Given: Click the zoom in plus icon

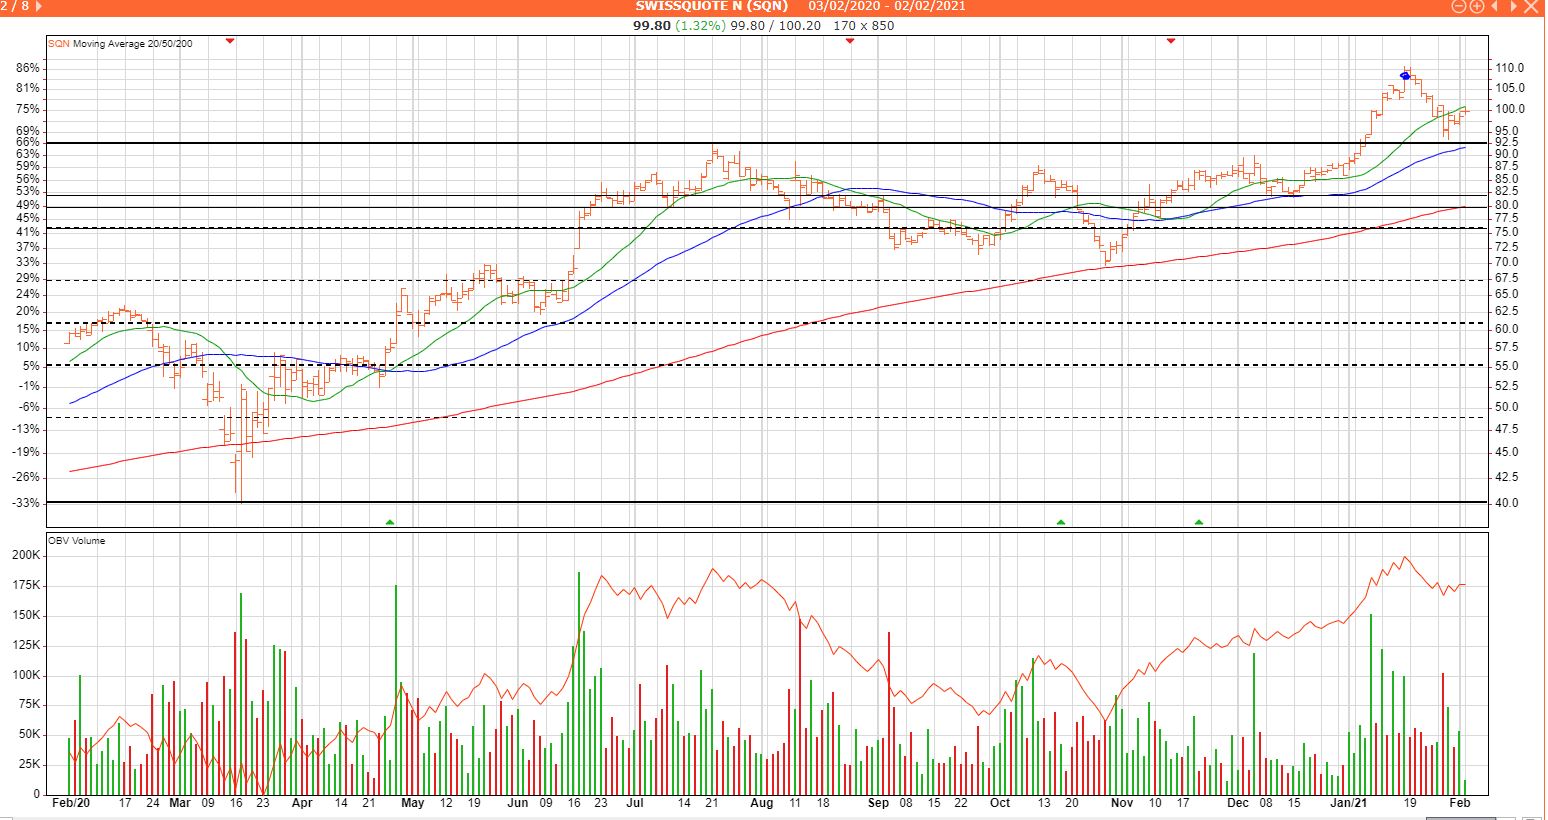Looking at the screenshot, I should 1476,7.
